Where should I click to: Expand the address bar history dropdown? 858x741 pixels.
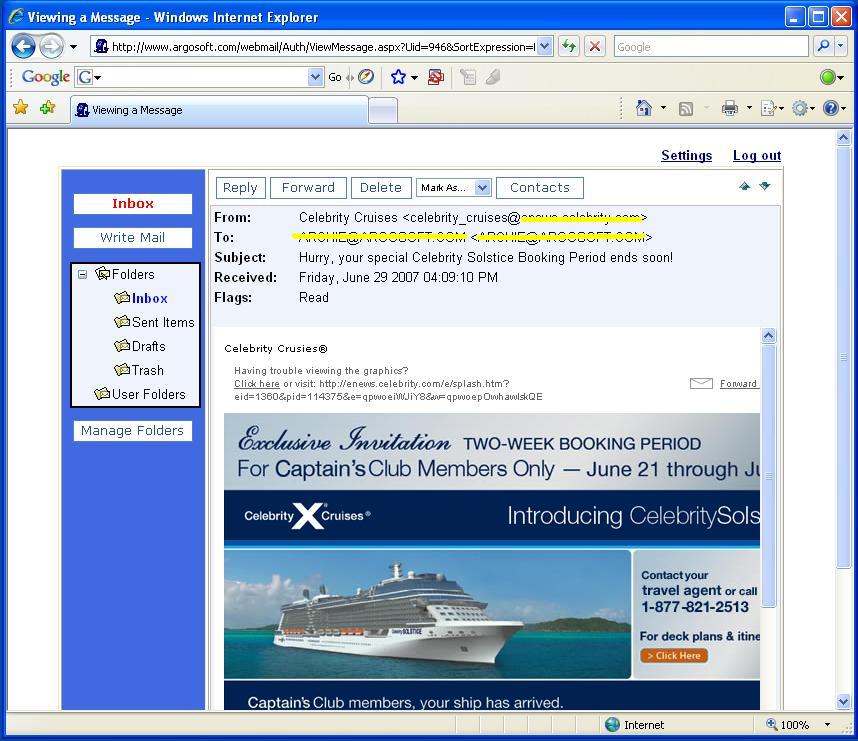544,47
